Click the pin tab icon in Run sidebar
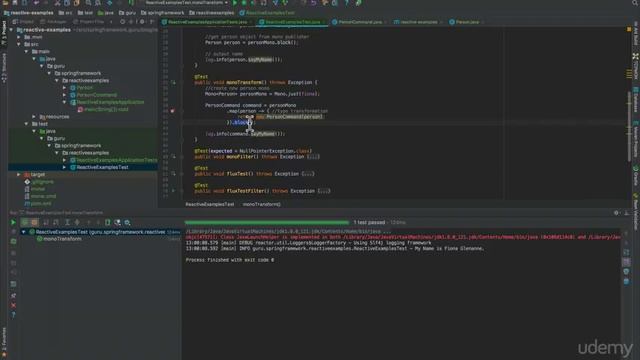The width and height of the screenshot is (640, 360). click(13, 295)
